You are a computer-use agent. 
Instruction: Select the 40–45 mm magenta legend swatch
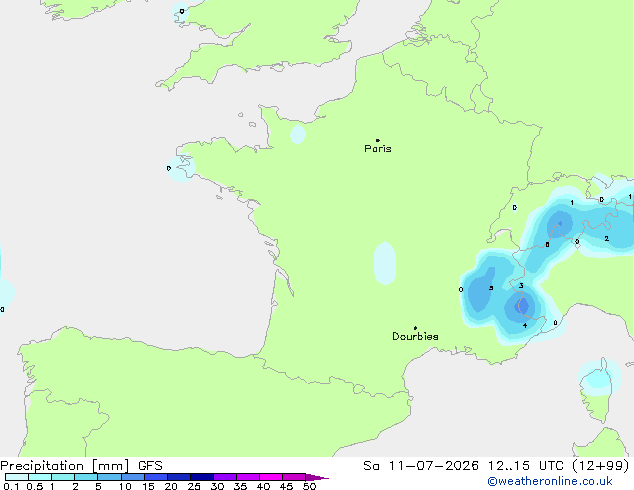pos(271,477)
